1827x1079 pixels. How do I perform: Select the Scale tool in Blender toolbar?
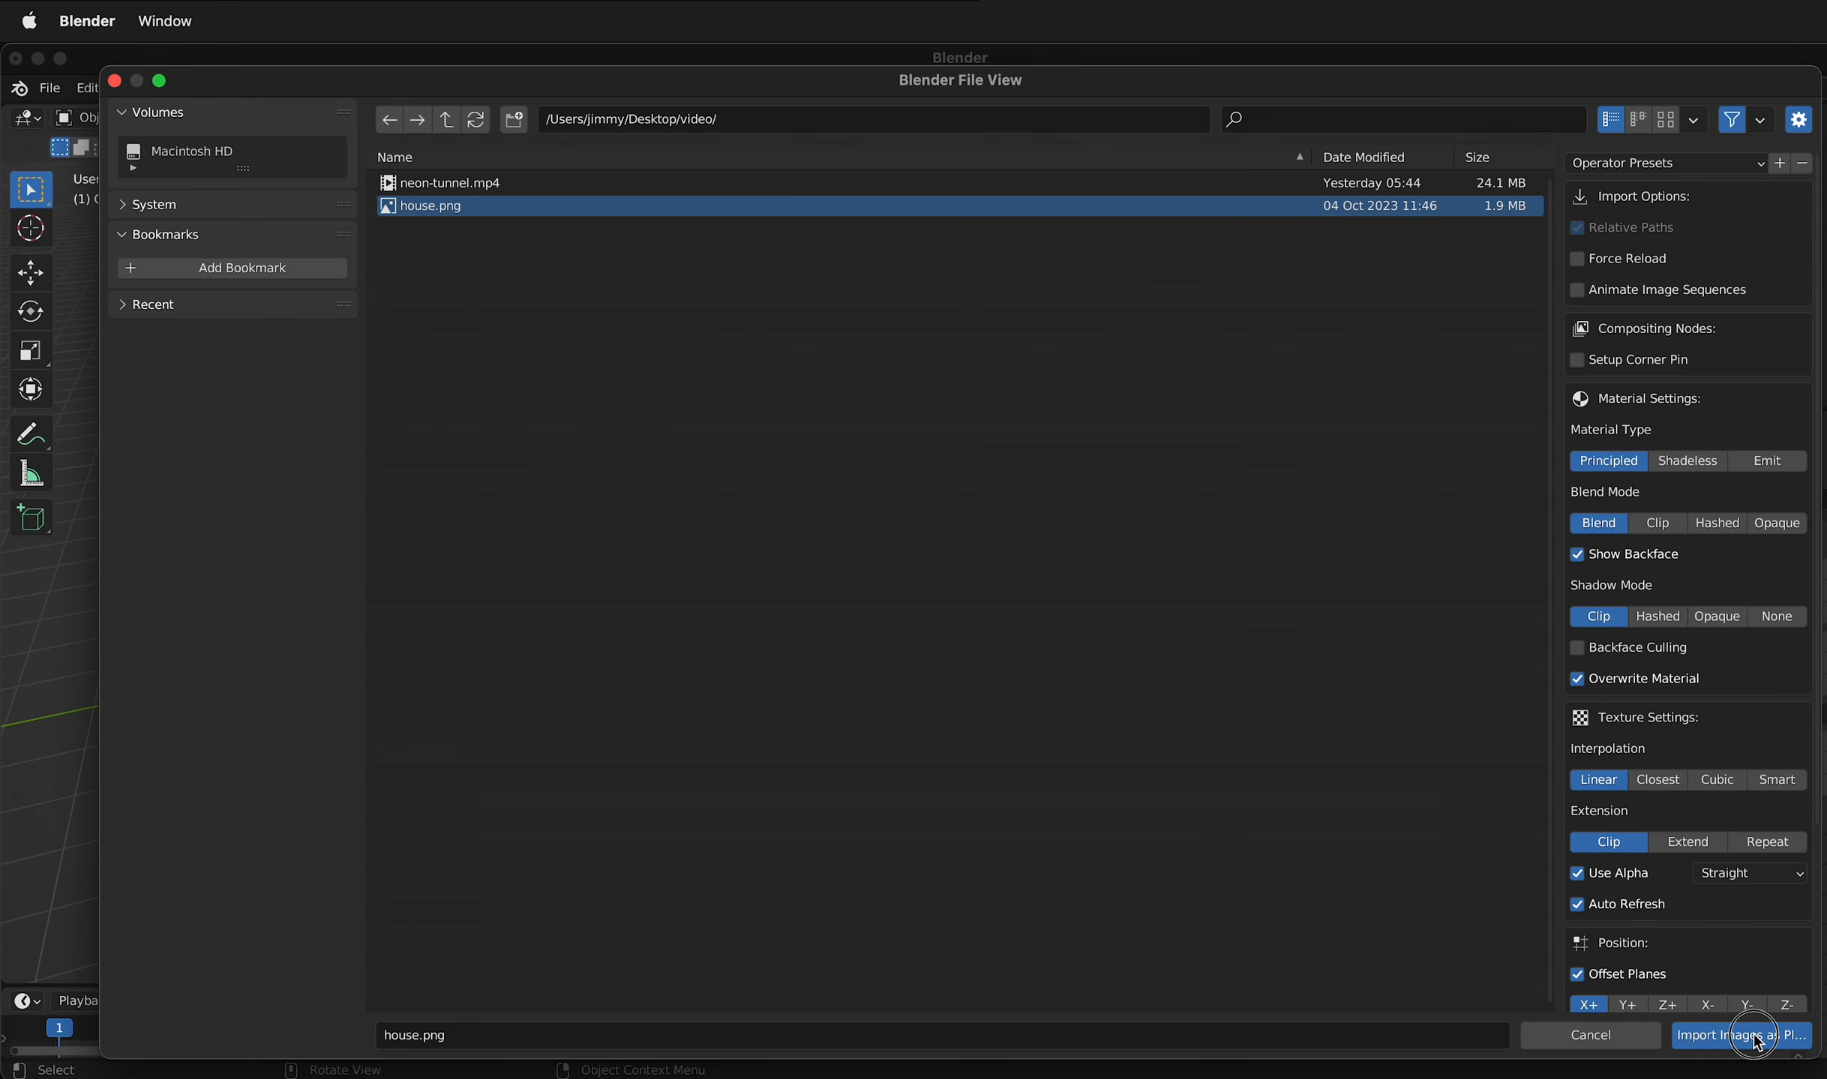[x=31, y=350]
